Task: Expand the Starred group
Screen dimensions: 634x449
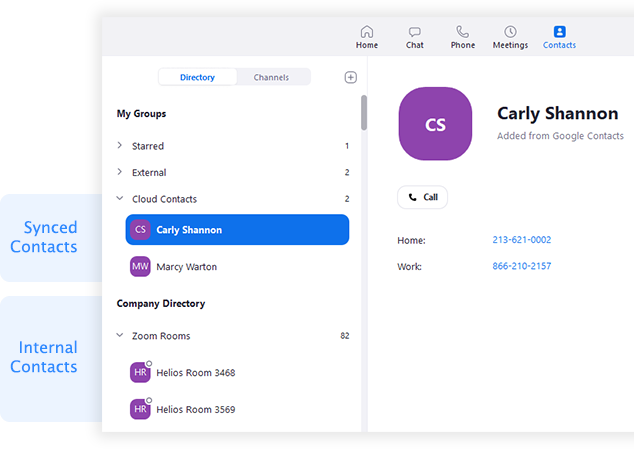Action: (x=120, y=146)
